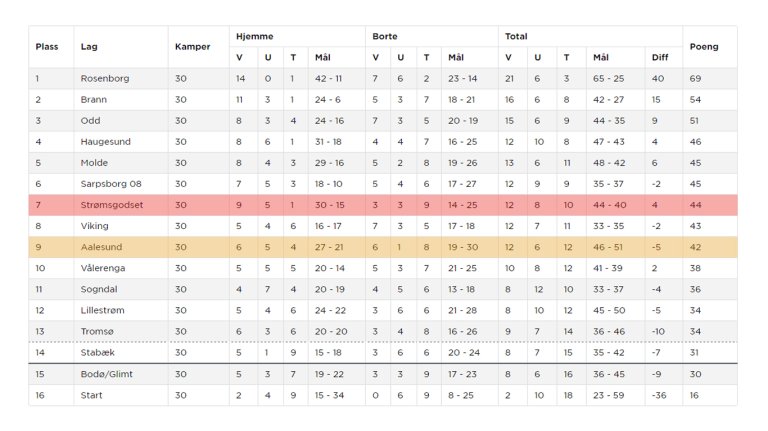This screenshot has height=431, width=768.
Task: Select the Sarpsborg 08 team name
Action: 109,184
